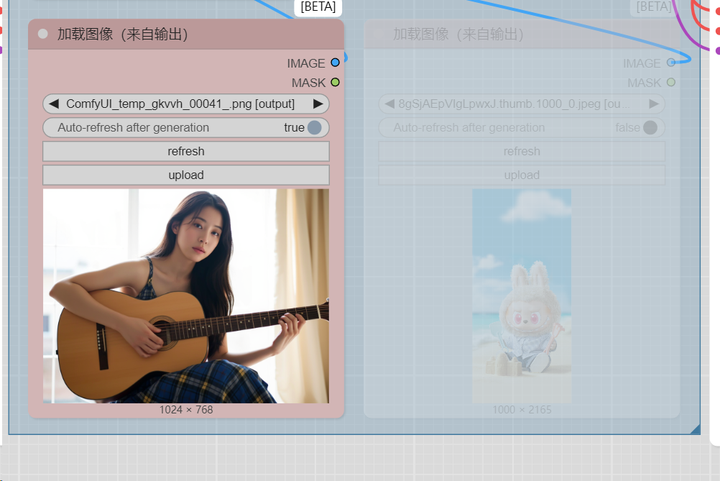Click the blue IMAGE output port on left node
Viewport: 720px width, 481px height.
[x=335, y=63]
